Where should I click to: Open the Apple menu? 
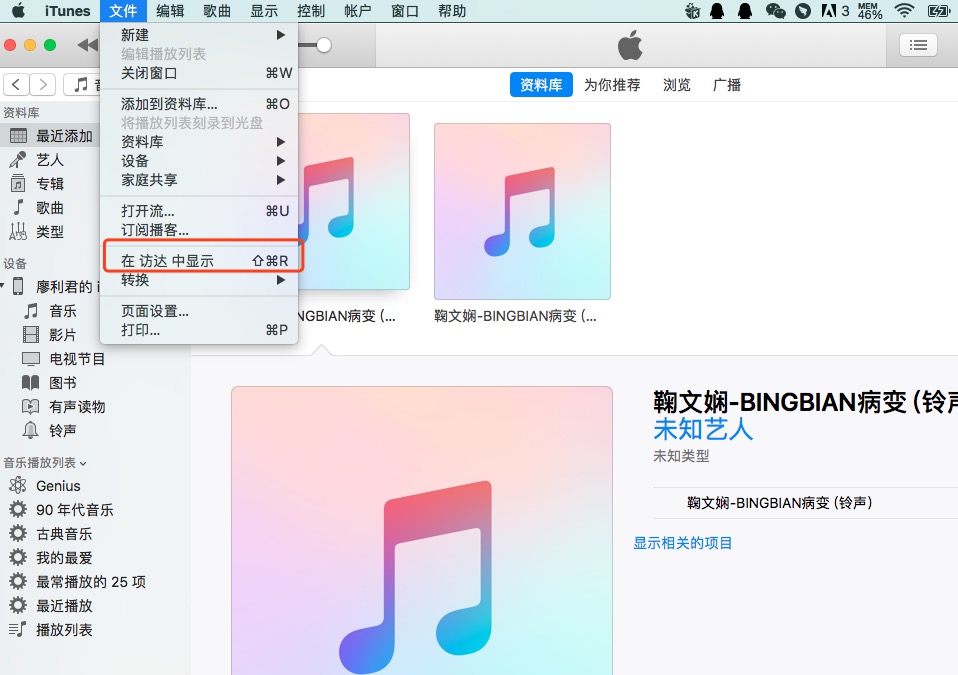[x=18, y=10]
